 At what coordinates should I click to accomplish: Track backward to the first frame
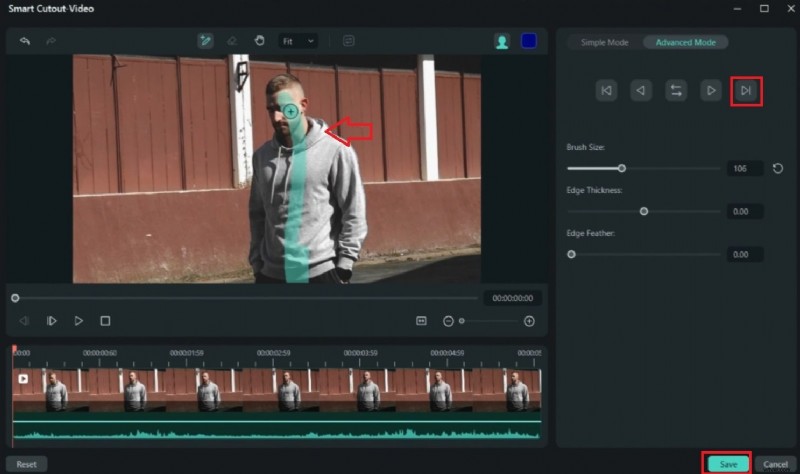tap(607, 91)
